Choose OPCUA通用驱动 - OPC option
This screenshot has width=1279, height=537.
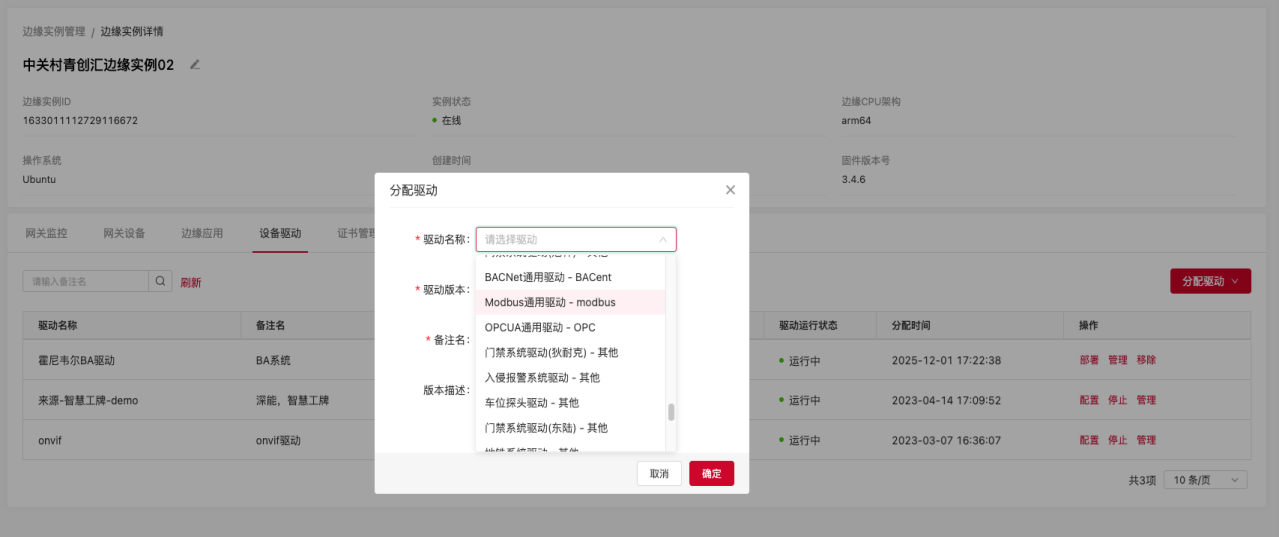click(570, 327)
